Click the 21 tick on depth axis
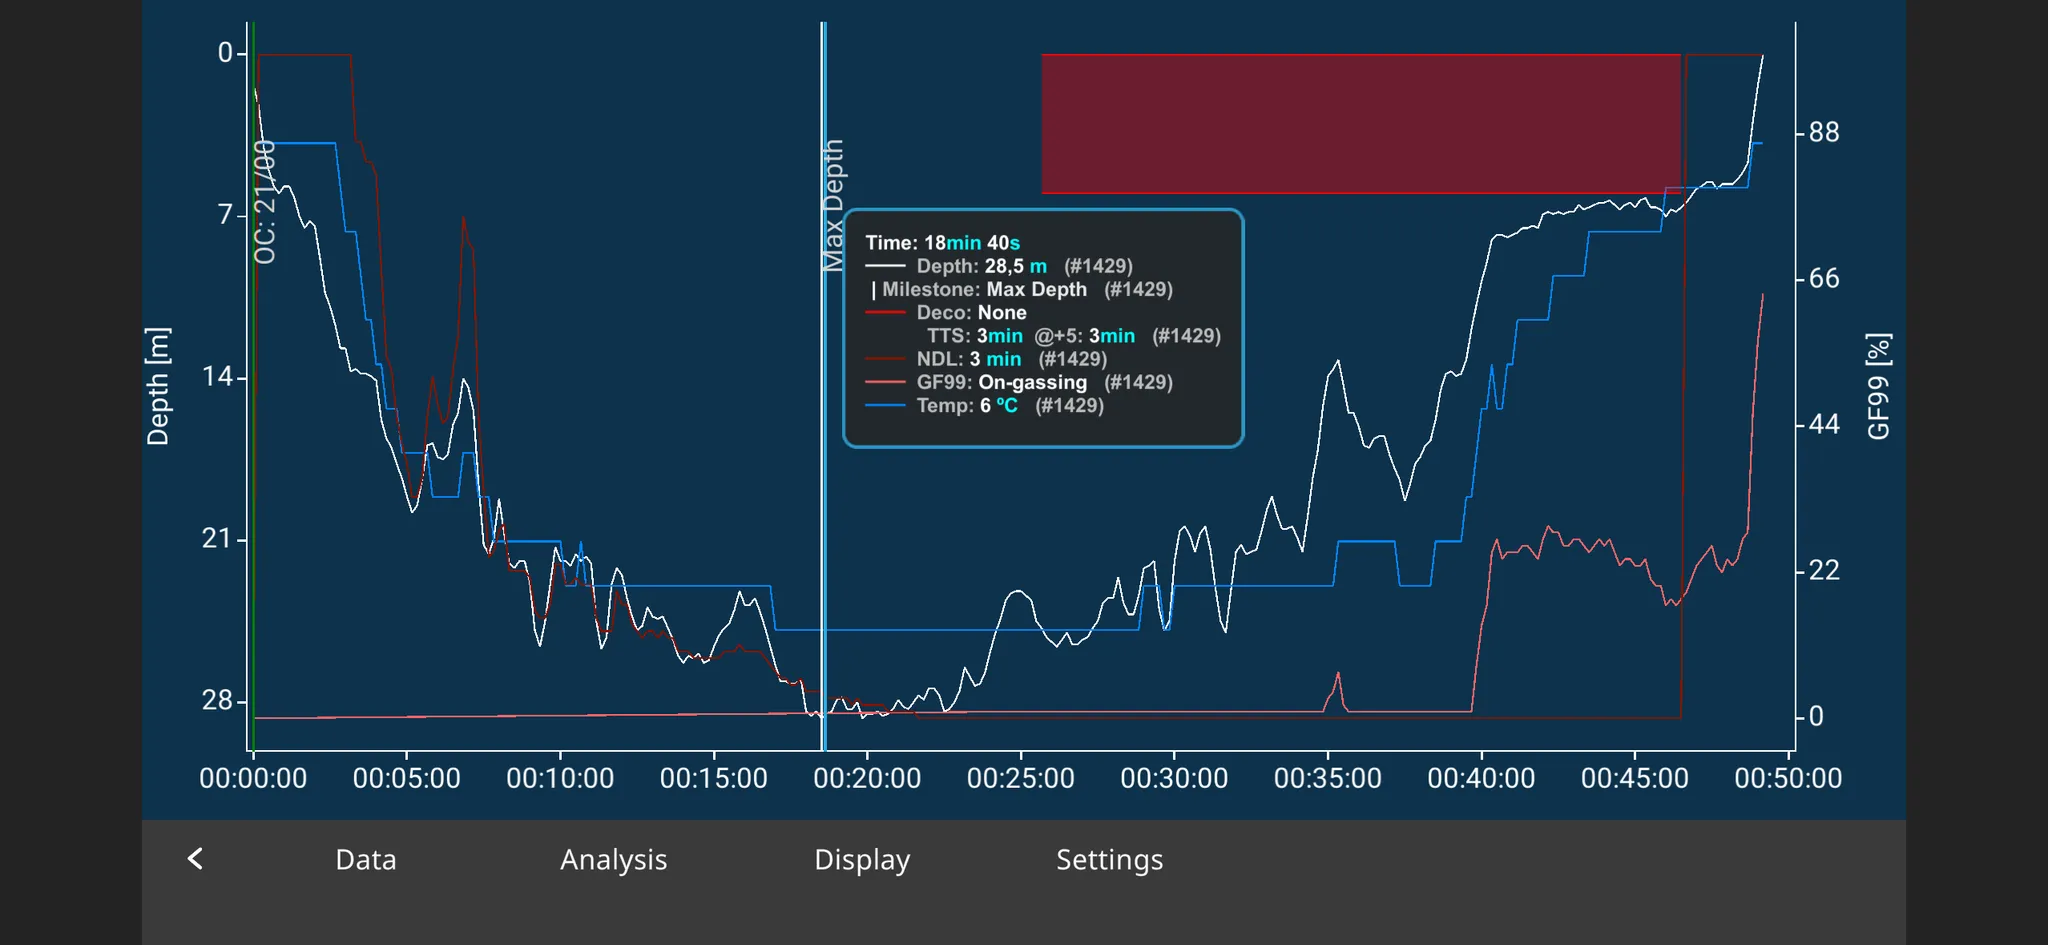2048x945 pixels. pyautogui.click(x=217, y=539)
